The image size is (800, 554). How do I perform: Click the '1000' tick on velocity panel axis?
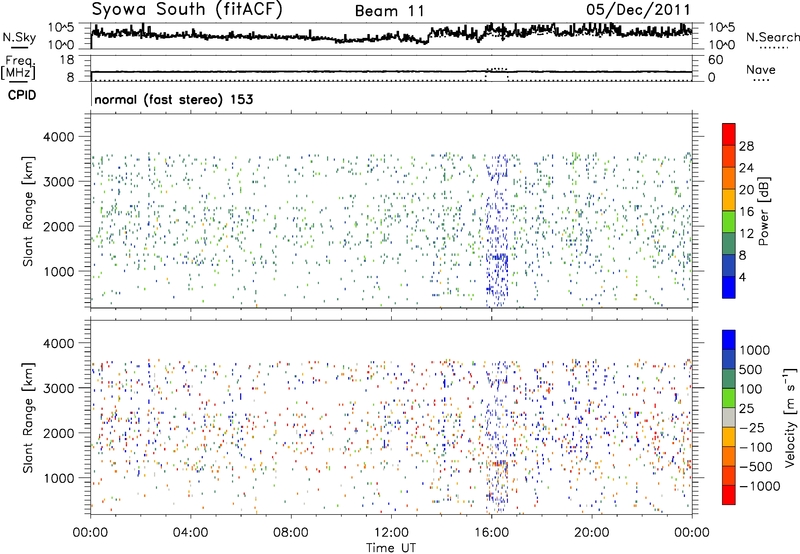(x=58, y=478)
